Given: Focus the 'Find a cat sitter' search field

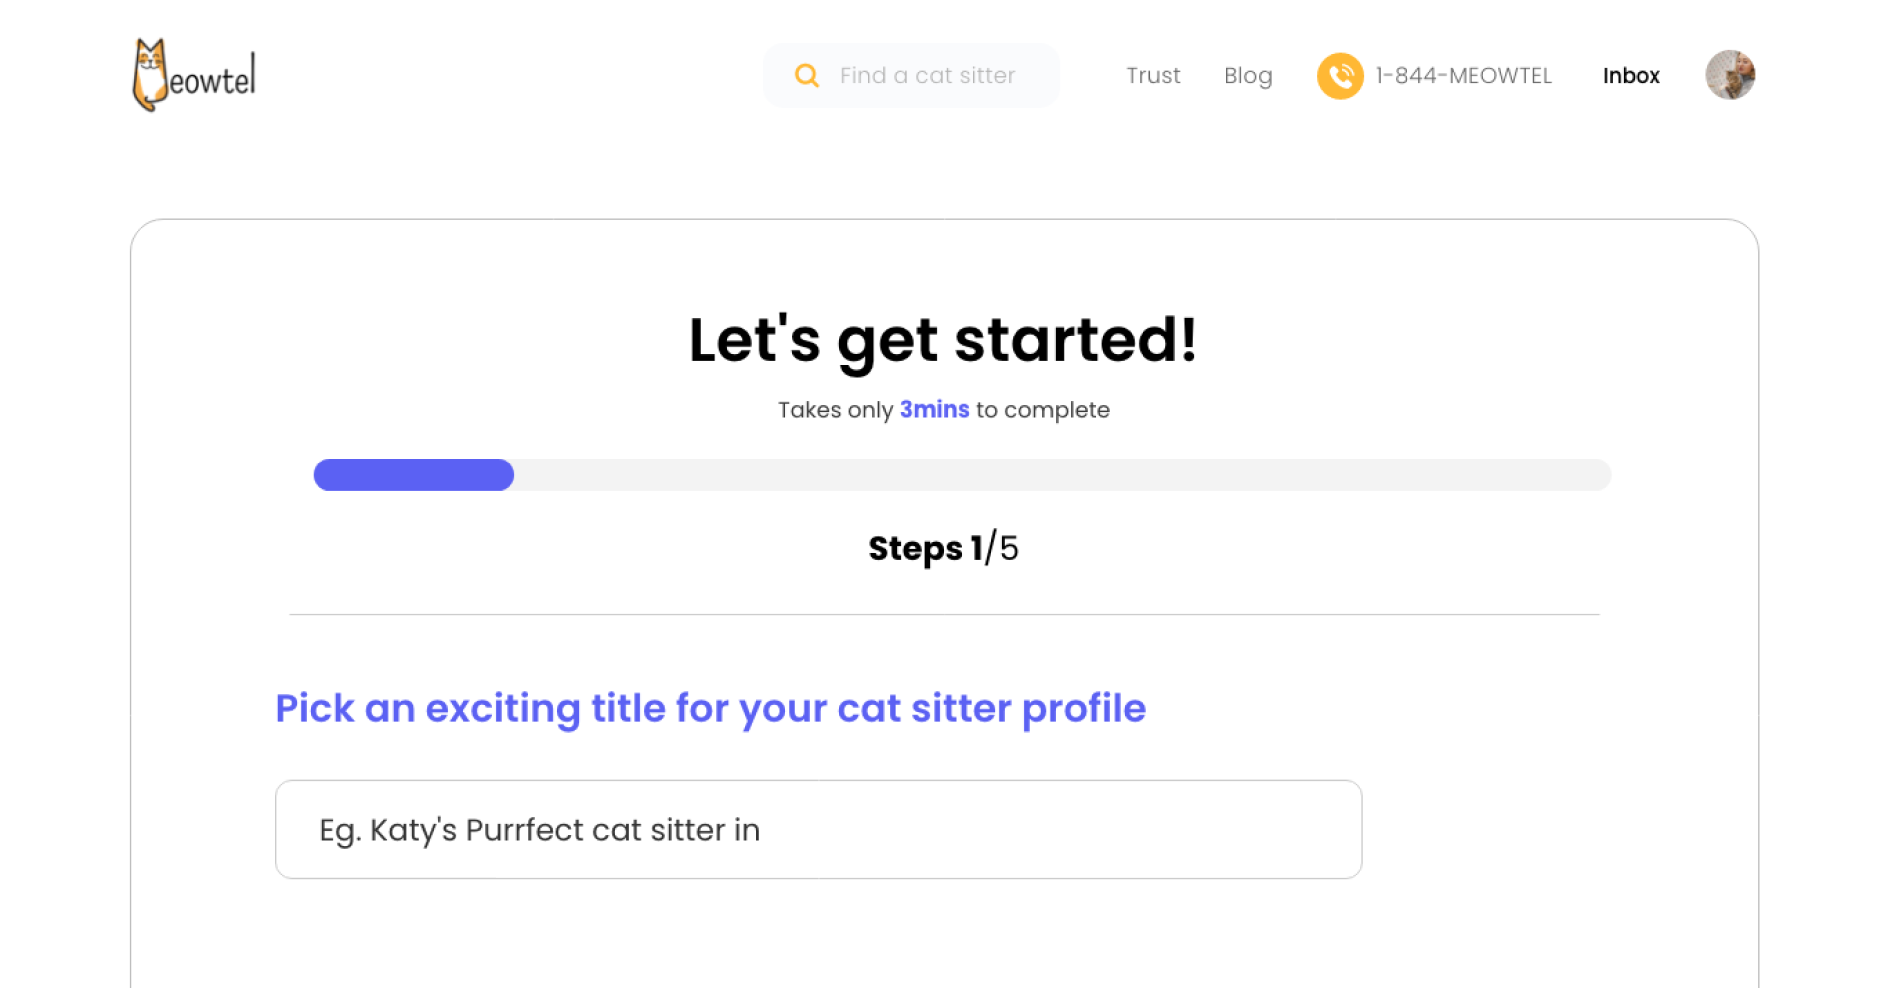Looking at the screenshot, I should [927, 76].
